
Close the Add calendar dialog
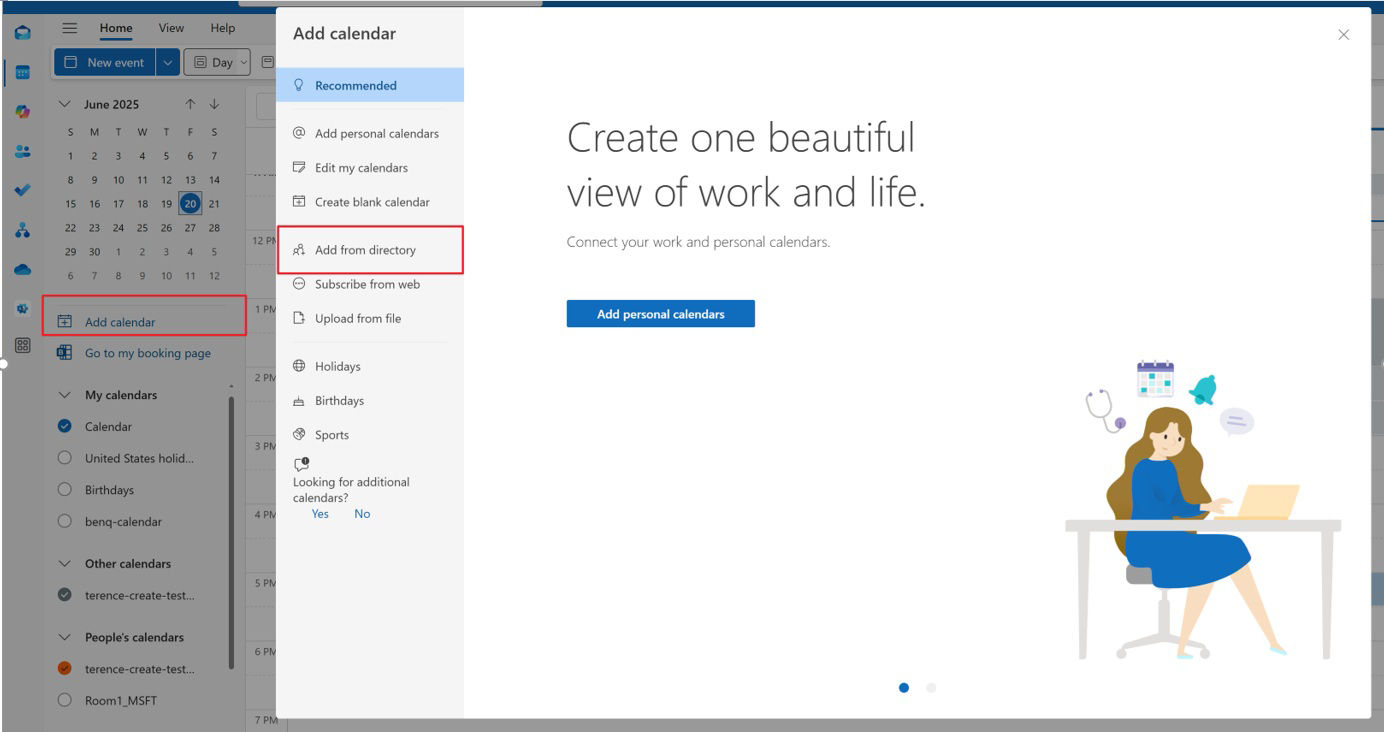[1343, 34]
